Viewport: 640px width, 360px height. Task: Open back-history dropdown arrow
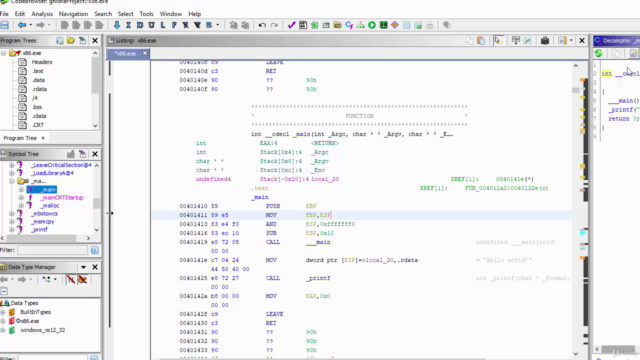click(x=31, y=25)
